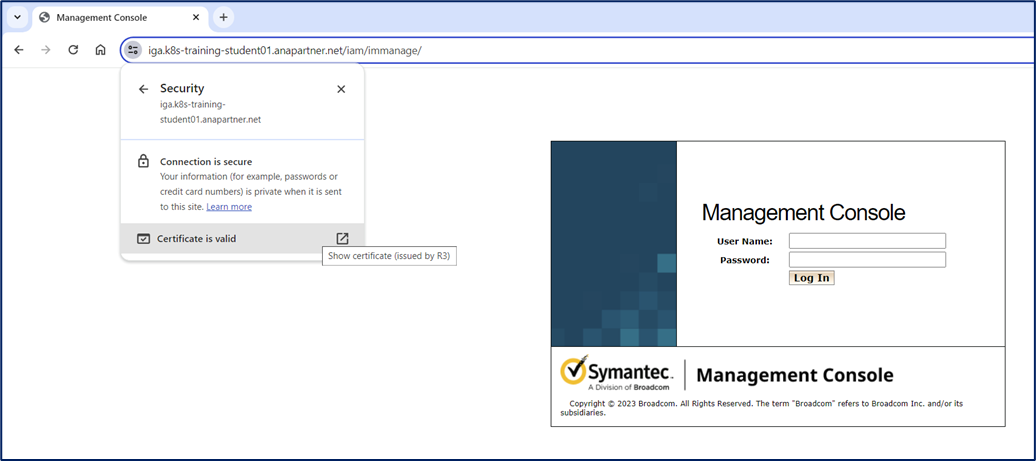Close the Security popup
This screenshot has height=461, width=1036.
coord(341,89)
